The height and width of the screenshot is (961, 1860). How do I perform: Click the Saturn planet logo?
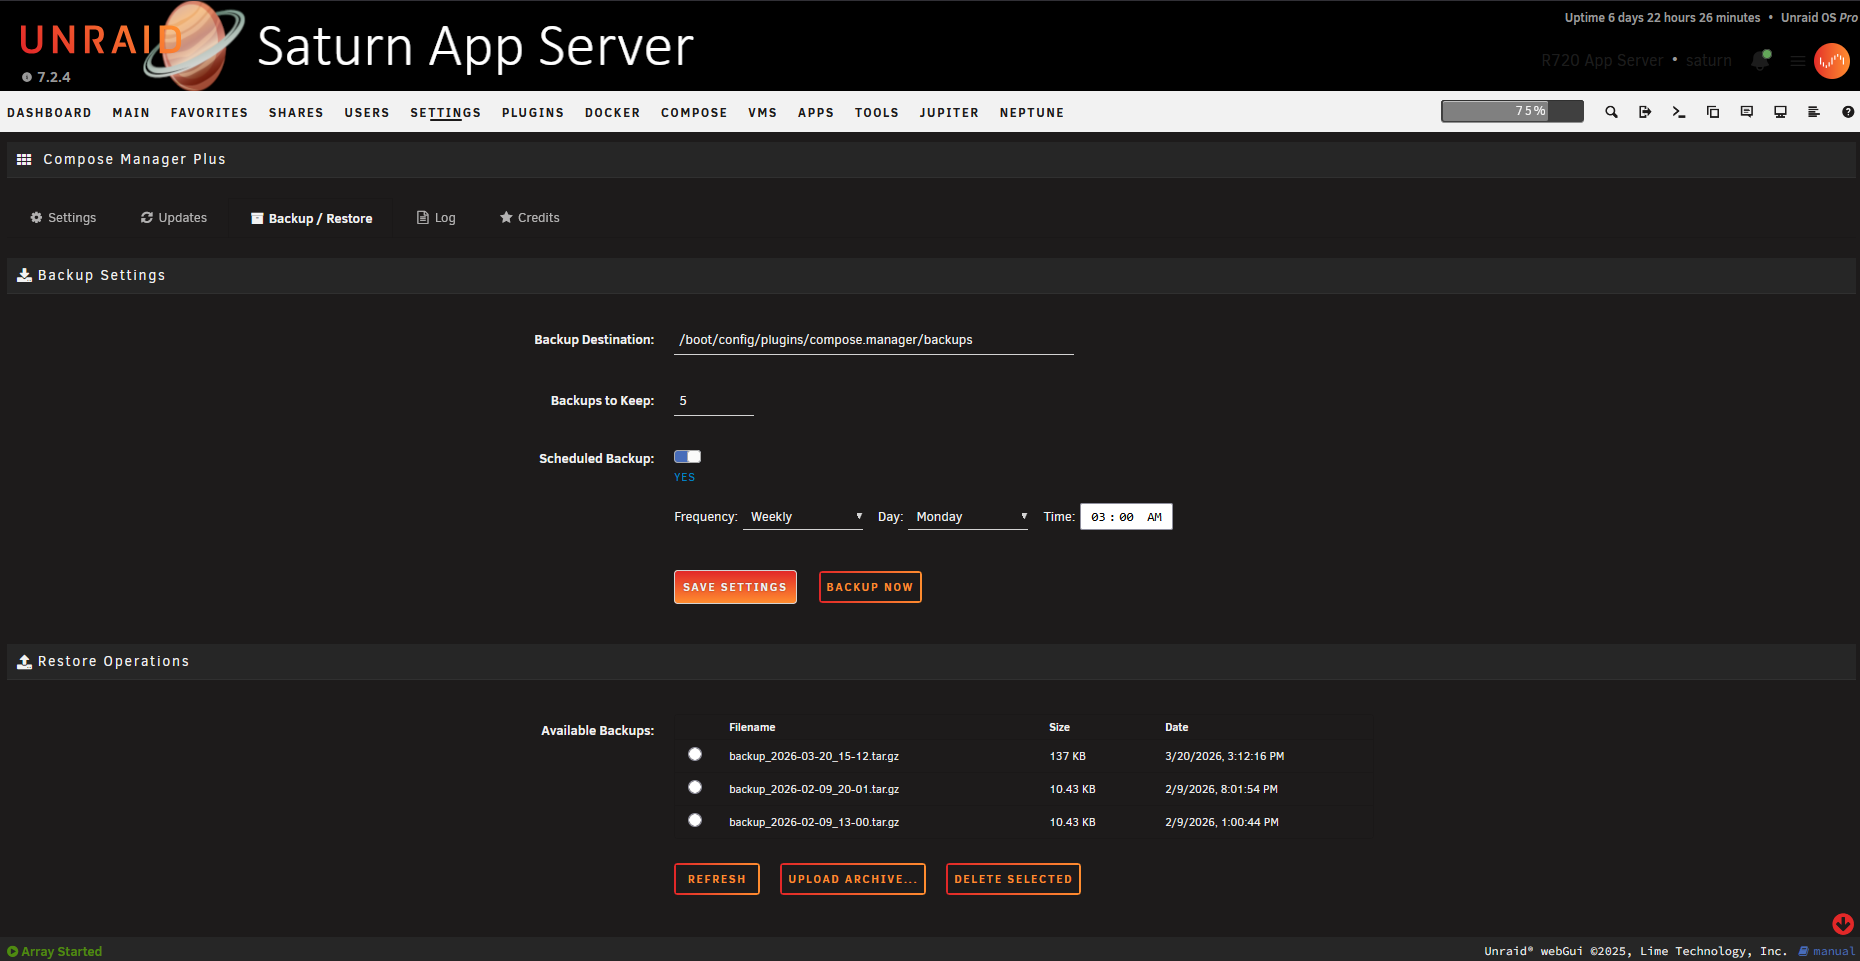[x=195, y=45]
